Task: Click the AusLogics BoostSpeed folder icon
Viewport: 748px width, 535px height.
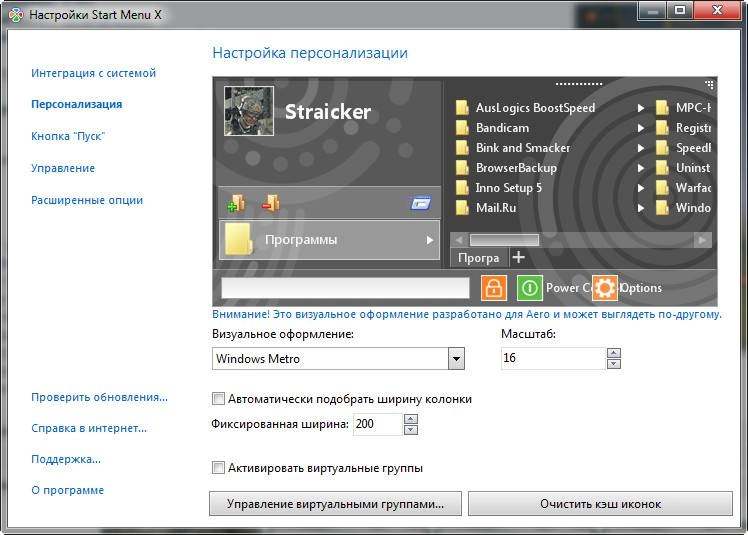Action: pos(462,108)
